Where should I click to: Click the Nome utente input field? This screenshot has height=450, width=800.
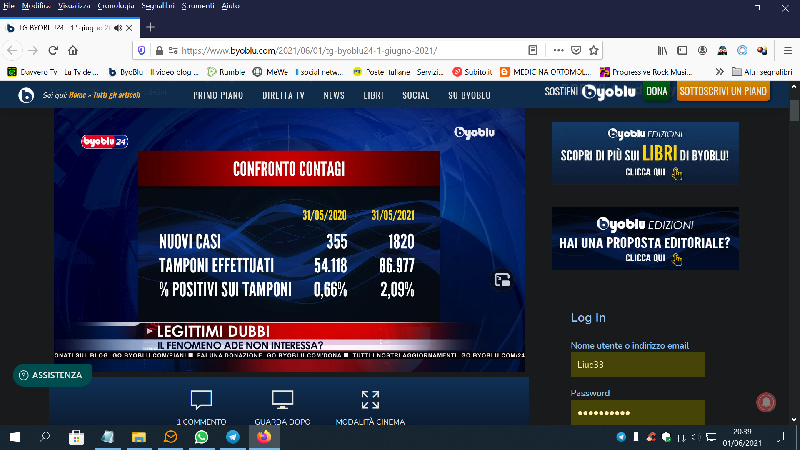point(637,364)
